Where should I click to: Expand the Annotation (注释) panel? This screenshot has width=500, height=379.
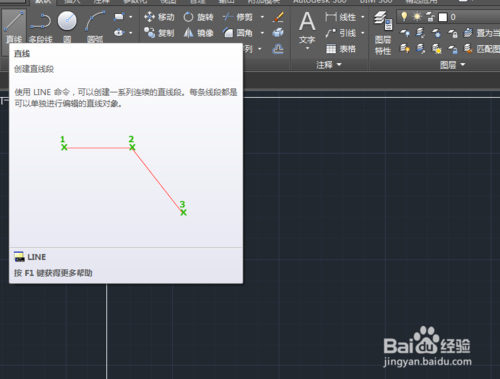(x=329, y=65)
